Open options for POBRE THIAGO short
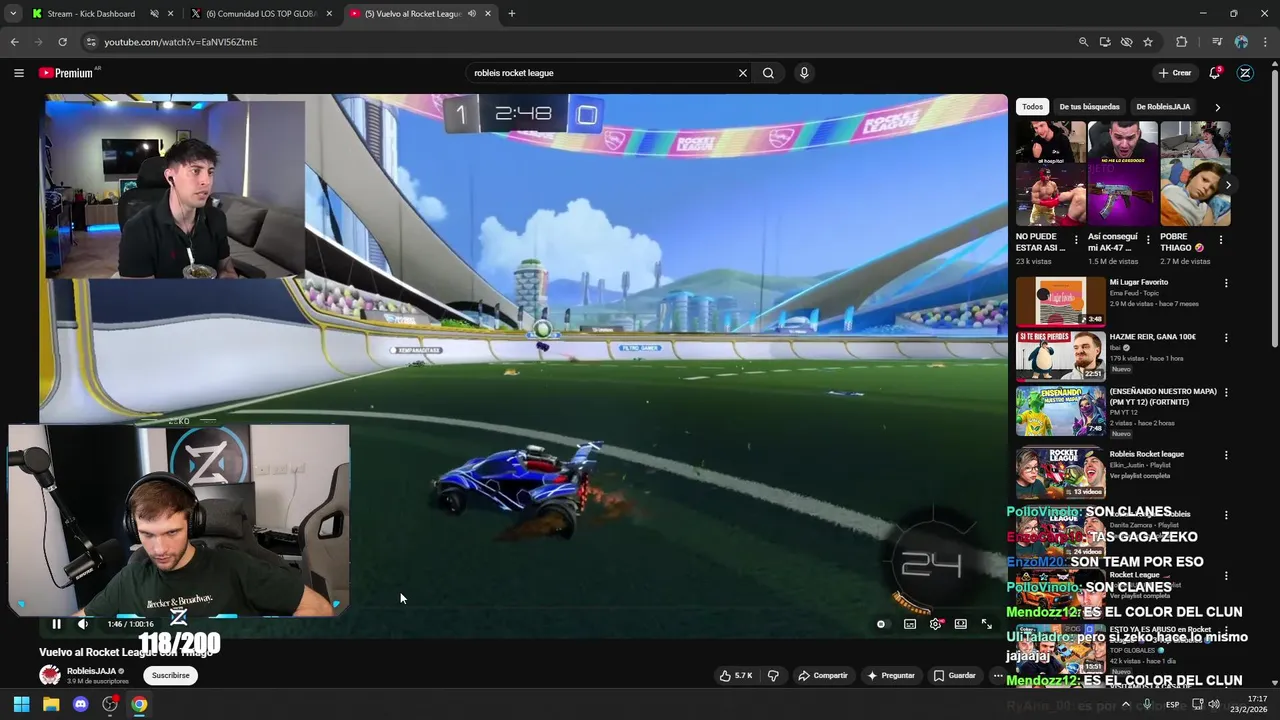 pyautogui.click(x=1220, y=240)
